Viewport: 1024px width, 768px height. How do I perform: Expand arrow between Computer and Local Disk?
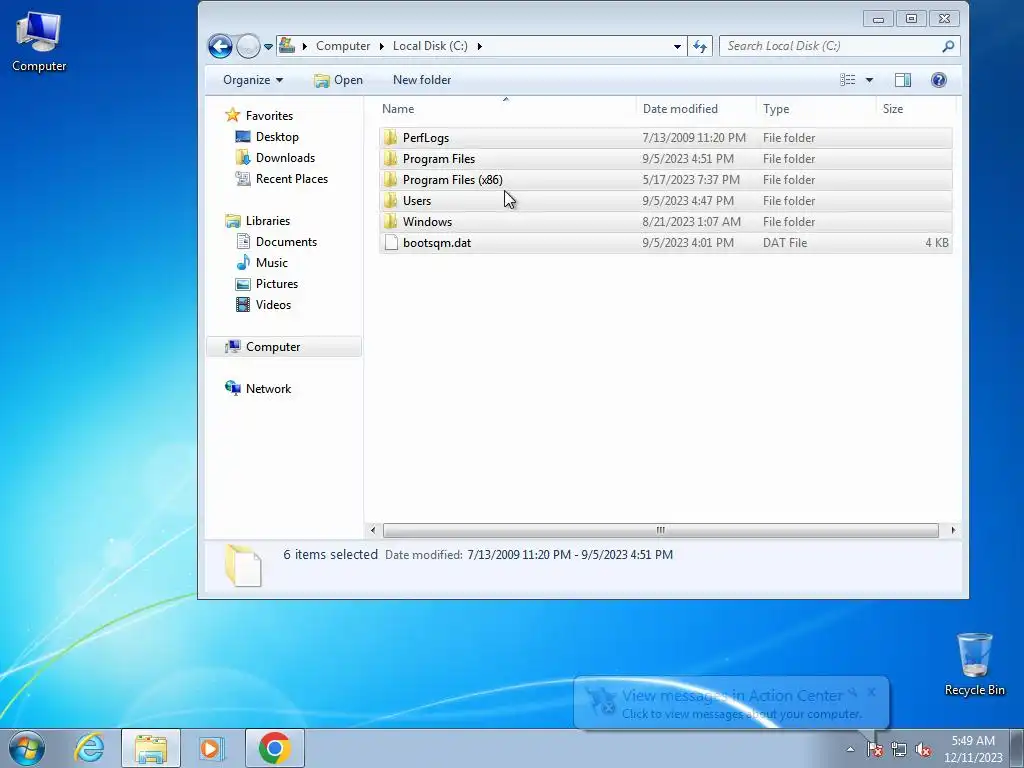tap(381, 46)
